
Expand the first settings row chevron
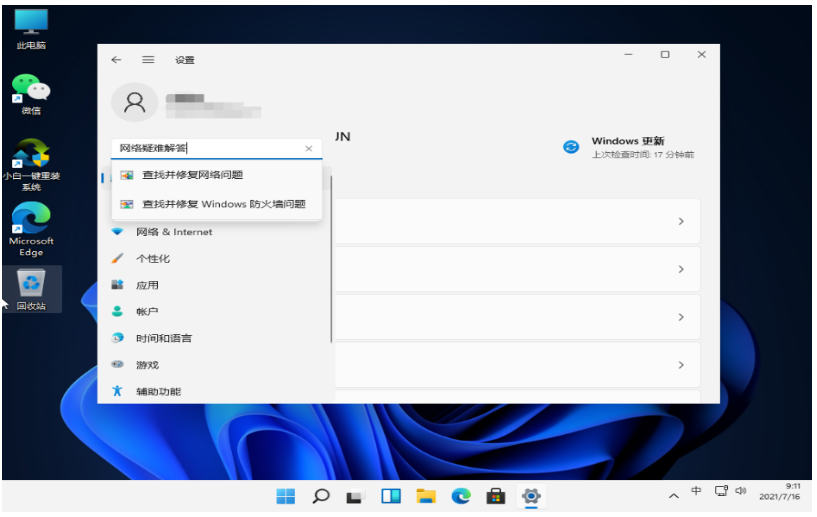click(681, 221)
